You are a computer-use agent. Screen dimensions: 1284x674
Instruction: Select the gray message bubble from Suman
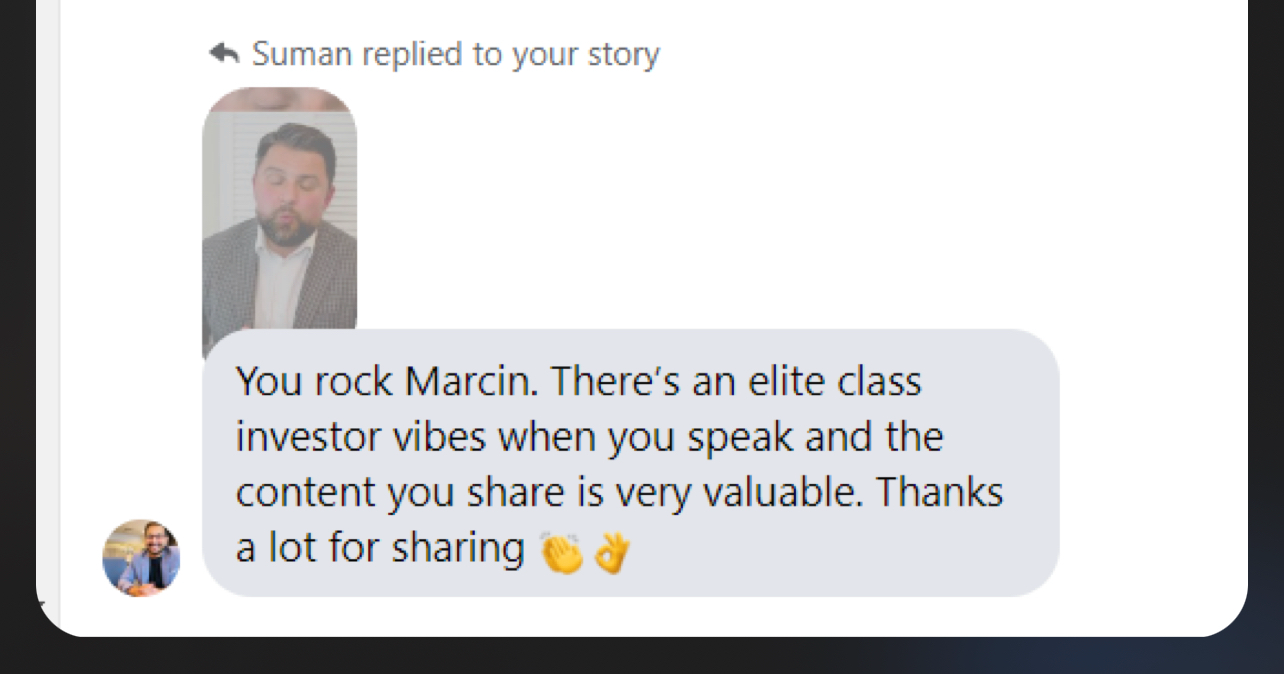pyautogui.click(x=630, y=463)
